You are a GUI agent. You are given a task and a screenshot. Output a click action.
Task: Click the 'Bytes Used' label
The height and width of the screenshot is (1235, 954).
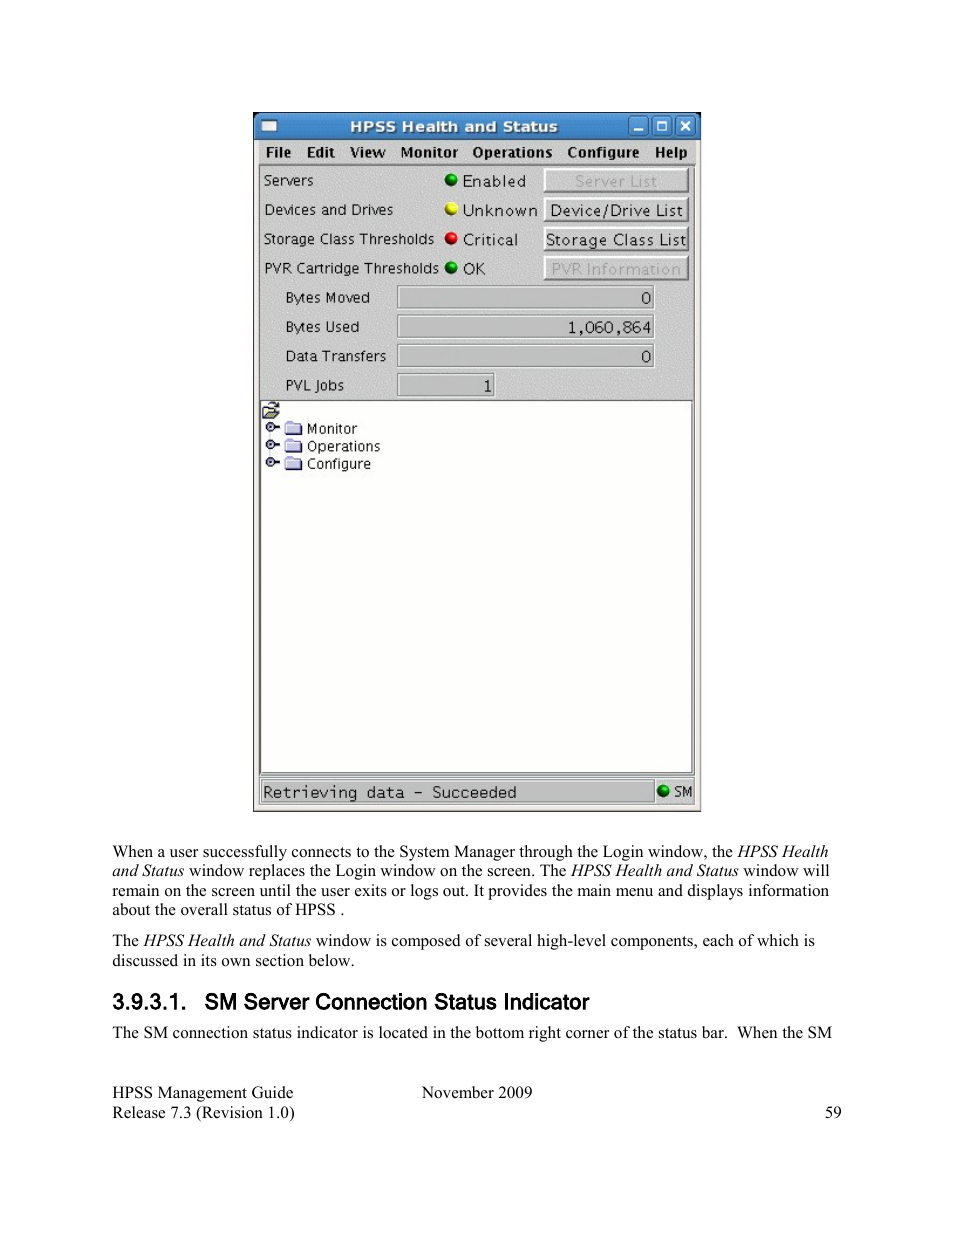click(x=322, y=327)
